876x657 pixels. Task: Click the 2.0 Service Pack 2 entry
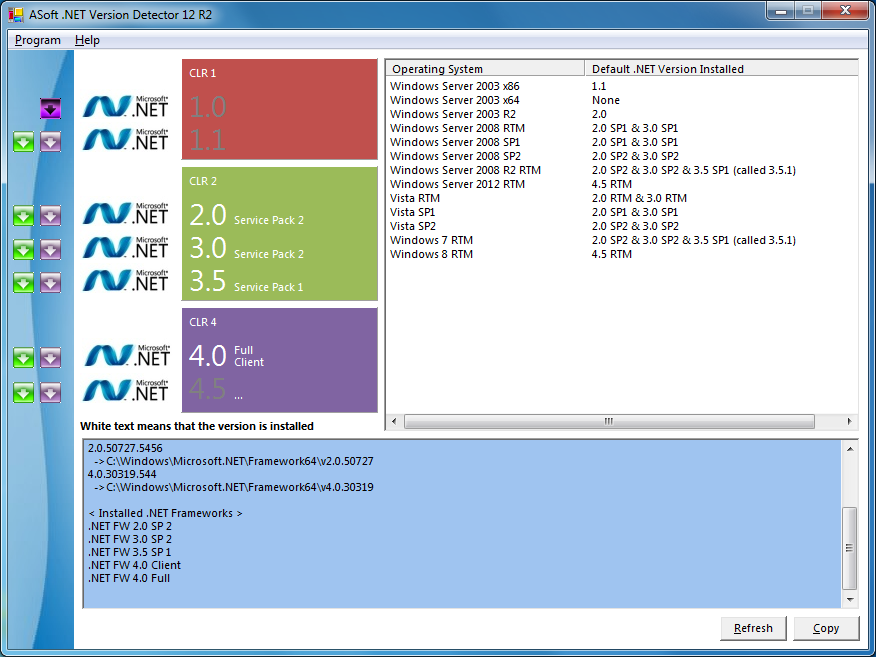(x=246, y=216)
